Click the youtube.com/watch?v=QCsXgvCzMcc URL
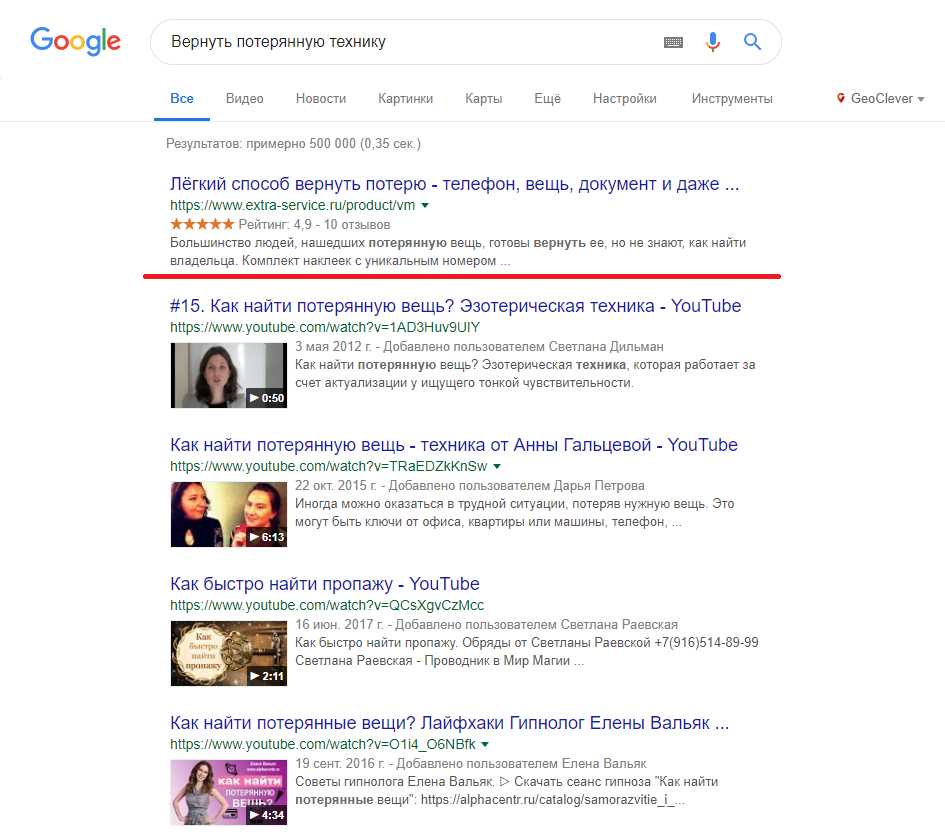 coord(327,605)
